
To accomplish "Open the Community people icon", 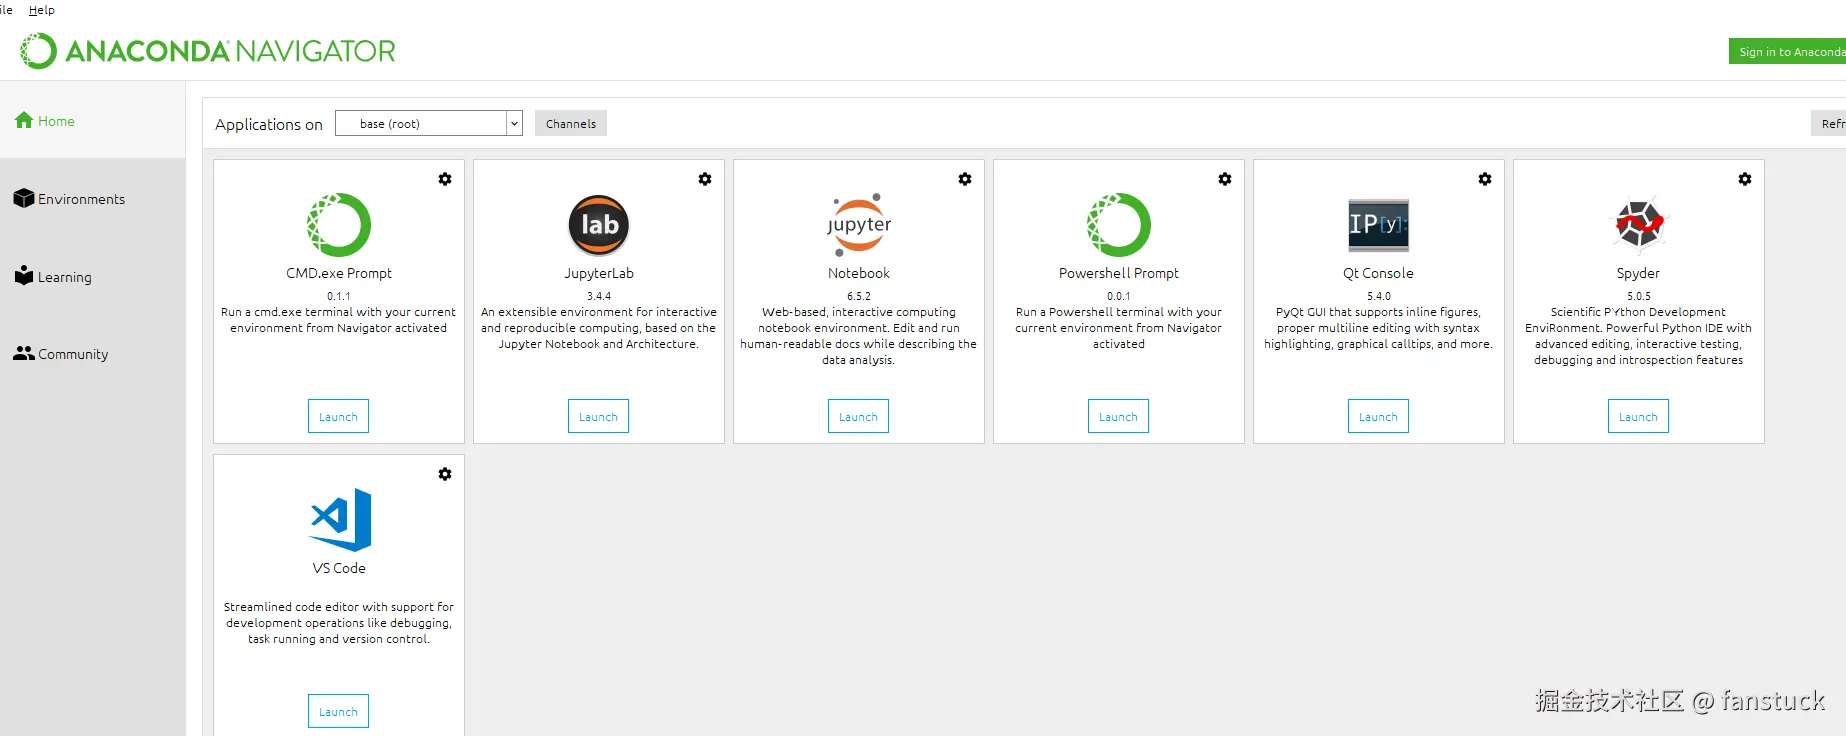I will (x=24, y=353).
